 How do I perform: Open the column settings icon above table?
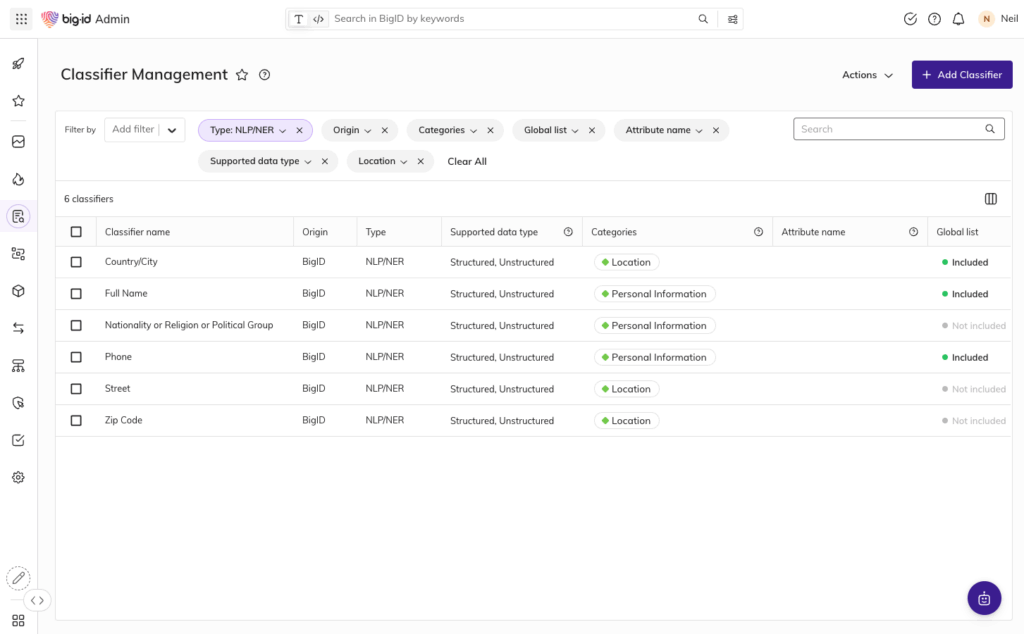click(990, 199)
